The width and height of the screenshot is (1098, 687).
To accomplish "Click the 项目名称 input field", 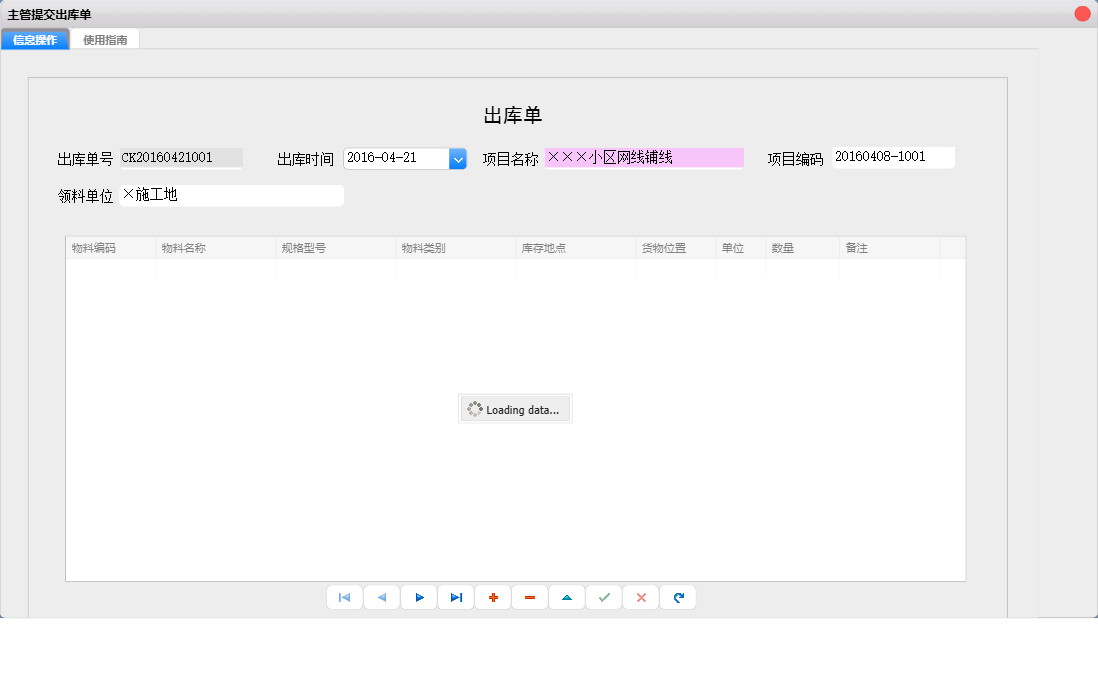I will [x=644, y=157].
